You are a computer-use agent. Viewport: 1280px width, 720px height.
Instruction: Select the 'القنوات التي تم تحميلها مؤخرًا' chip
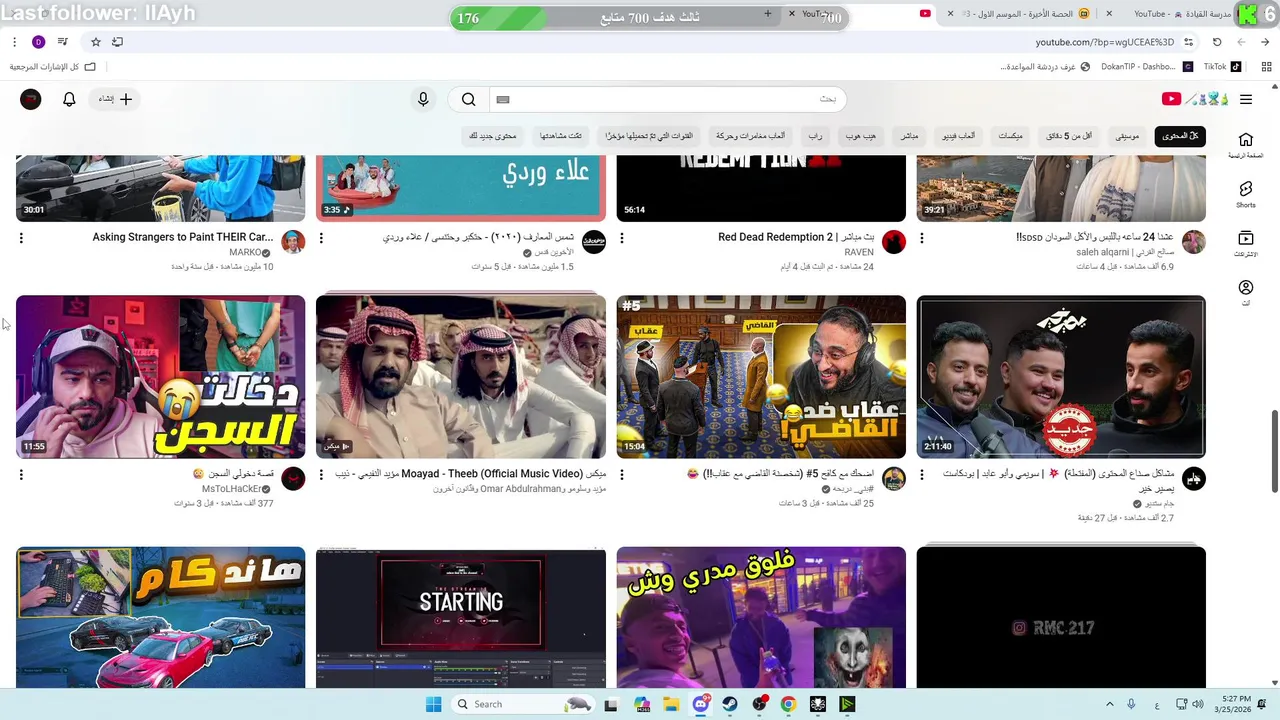pyautogui.click(x=649, y=136)
